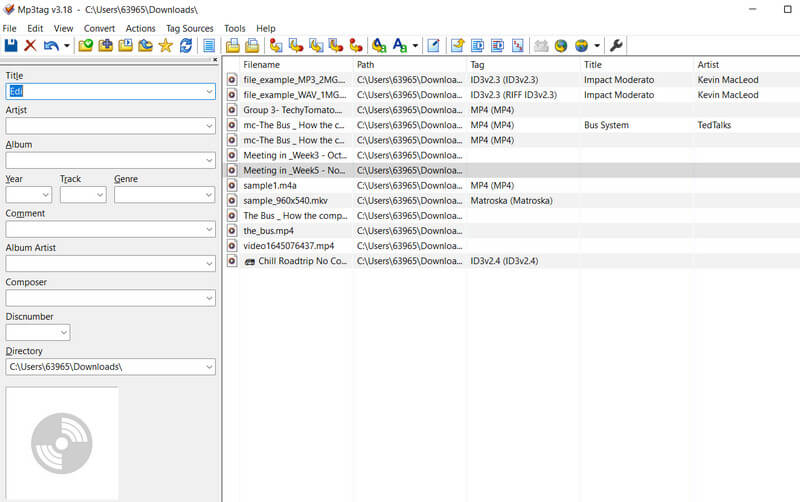Click the yellow star Favorites icon
The image size is (800, 502).
click(x=165, y=46)
